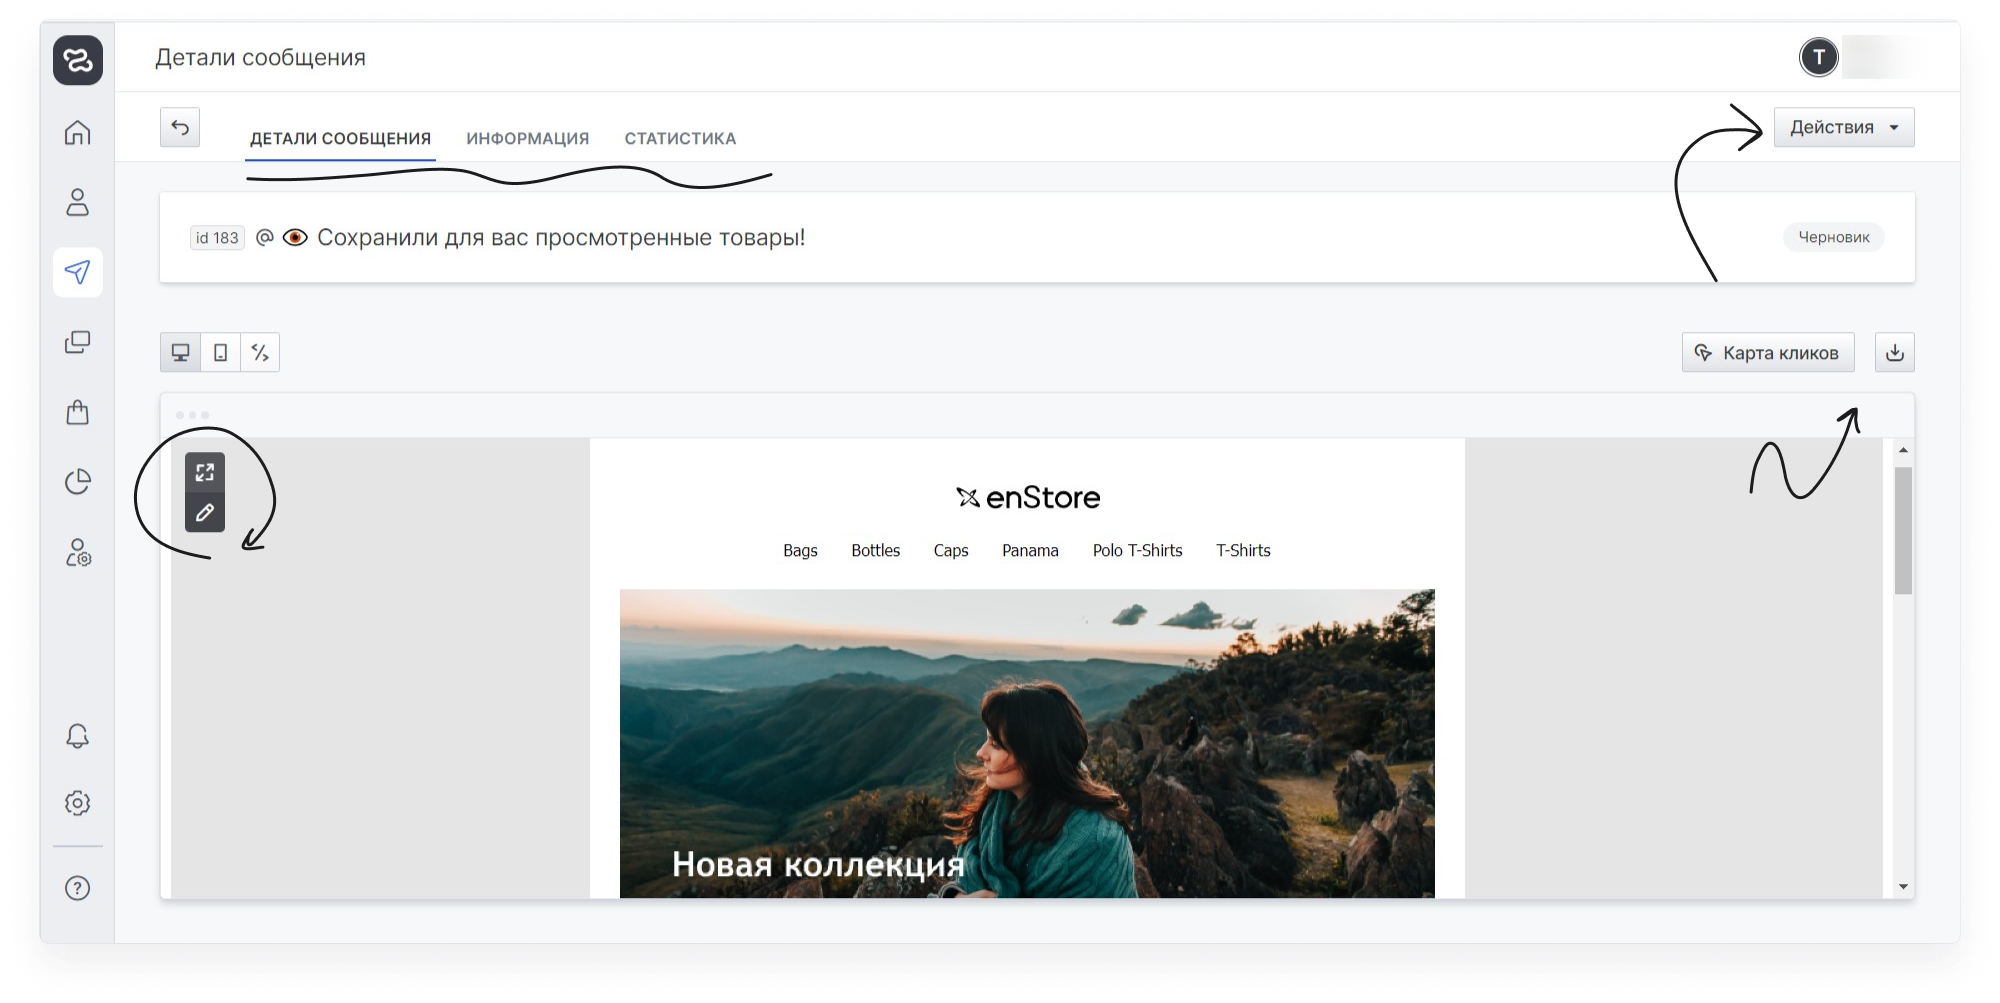
Task: Click the Polo T-Shirts link
Action: tap(1138, 550)
